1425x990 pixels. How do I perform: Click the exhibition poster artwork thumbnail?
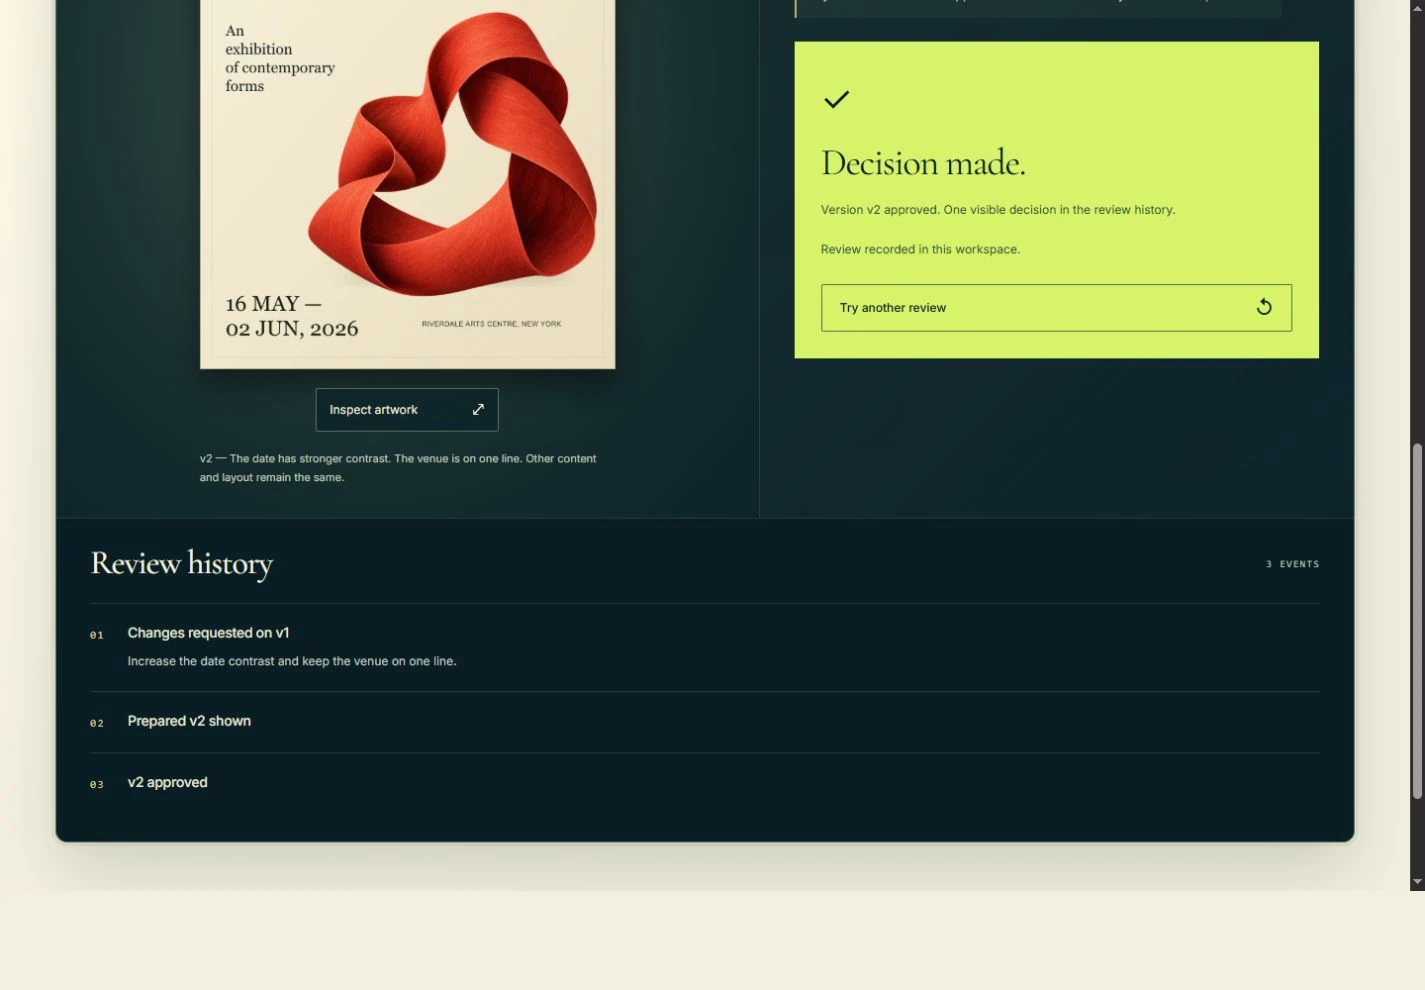[x=407, y=184]
